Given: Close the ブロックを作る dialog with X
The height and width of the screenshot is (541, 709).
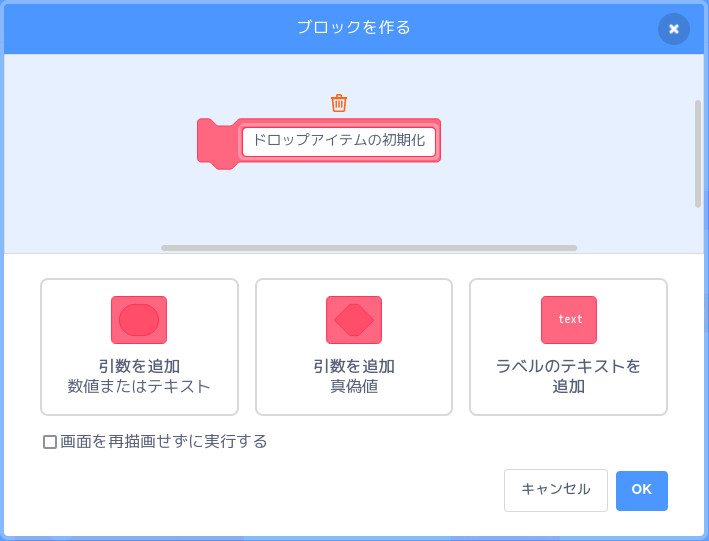Looking at the screenshot, I should (x=674, y=29).
